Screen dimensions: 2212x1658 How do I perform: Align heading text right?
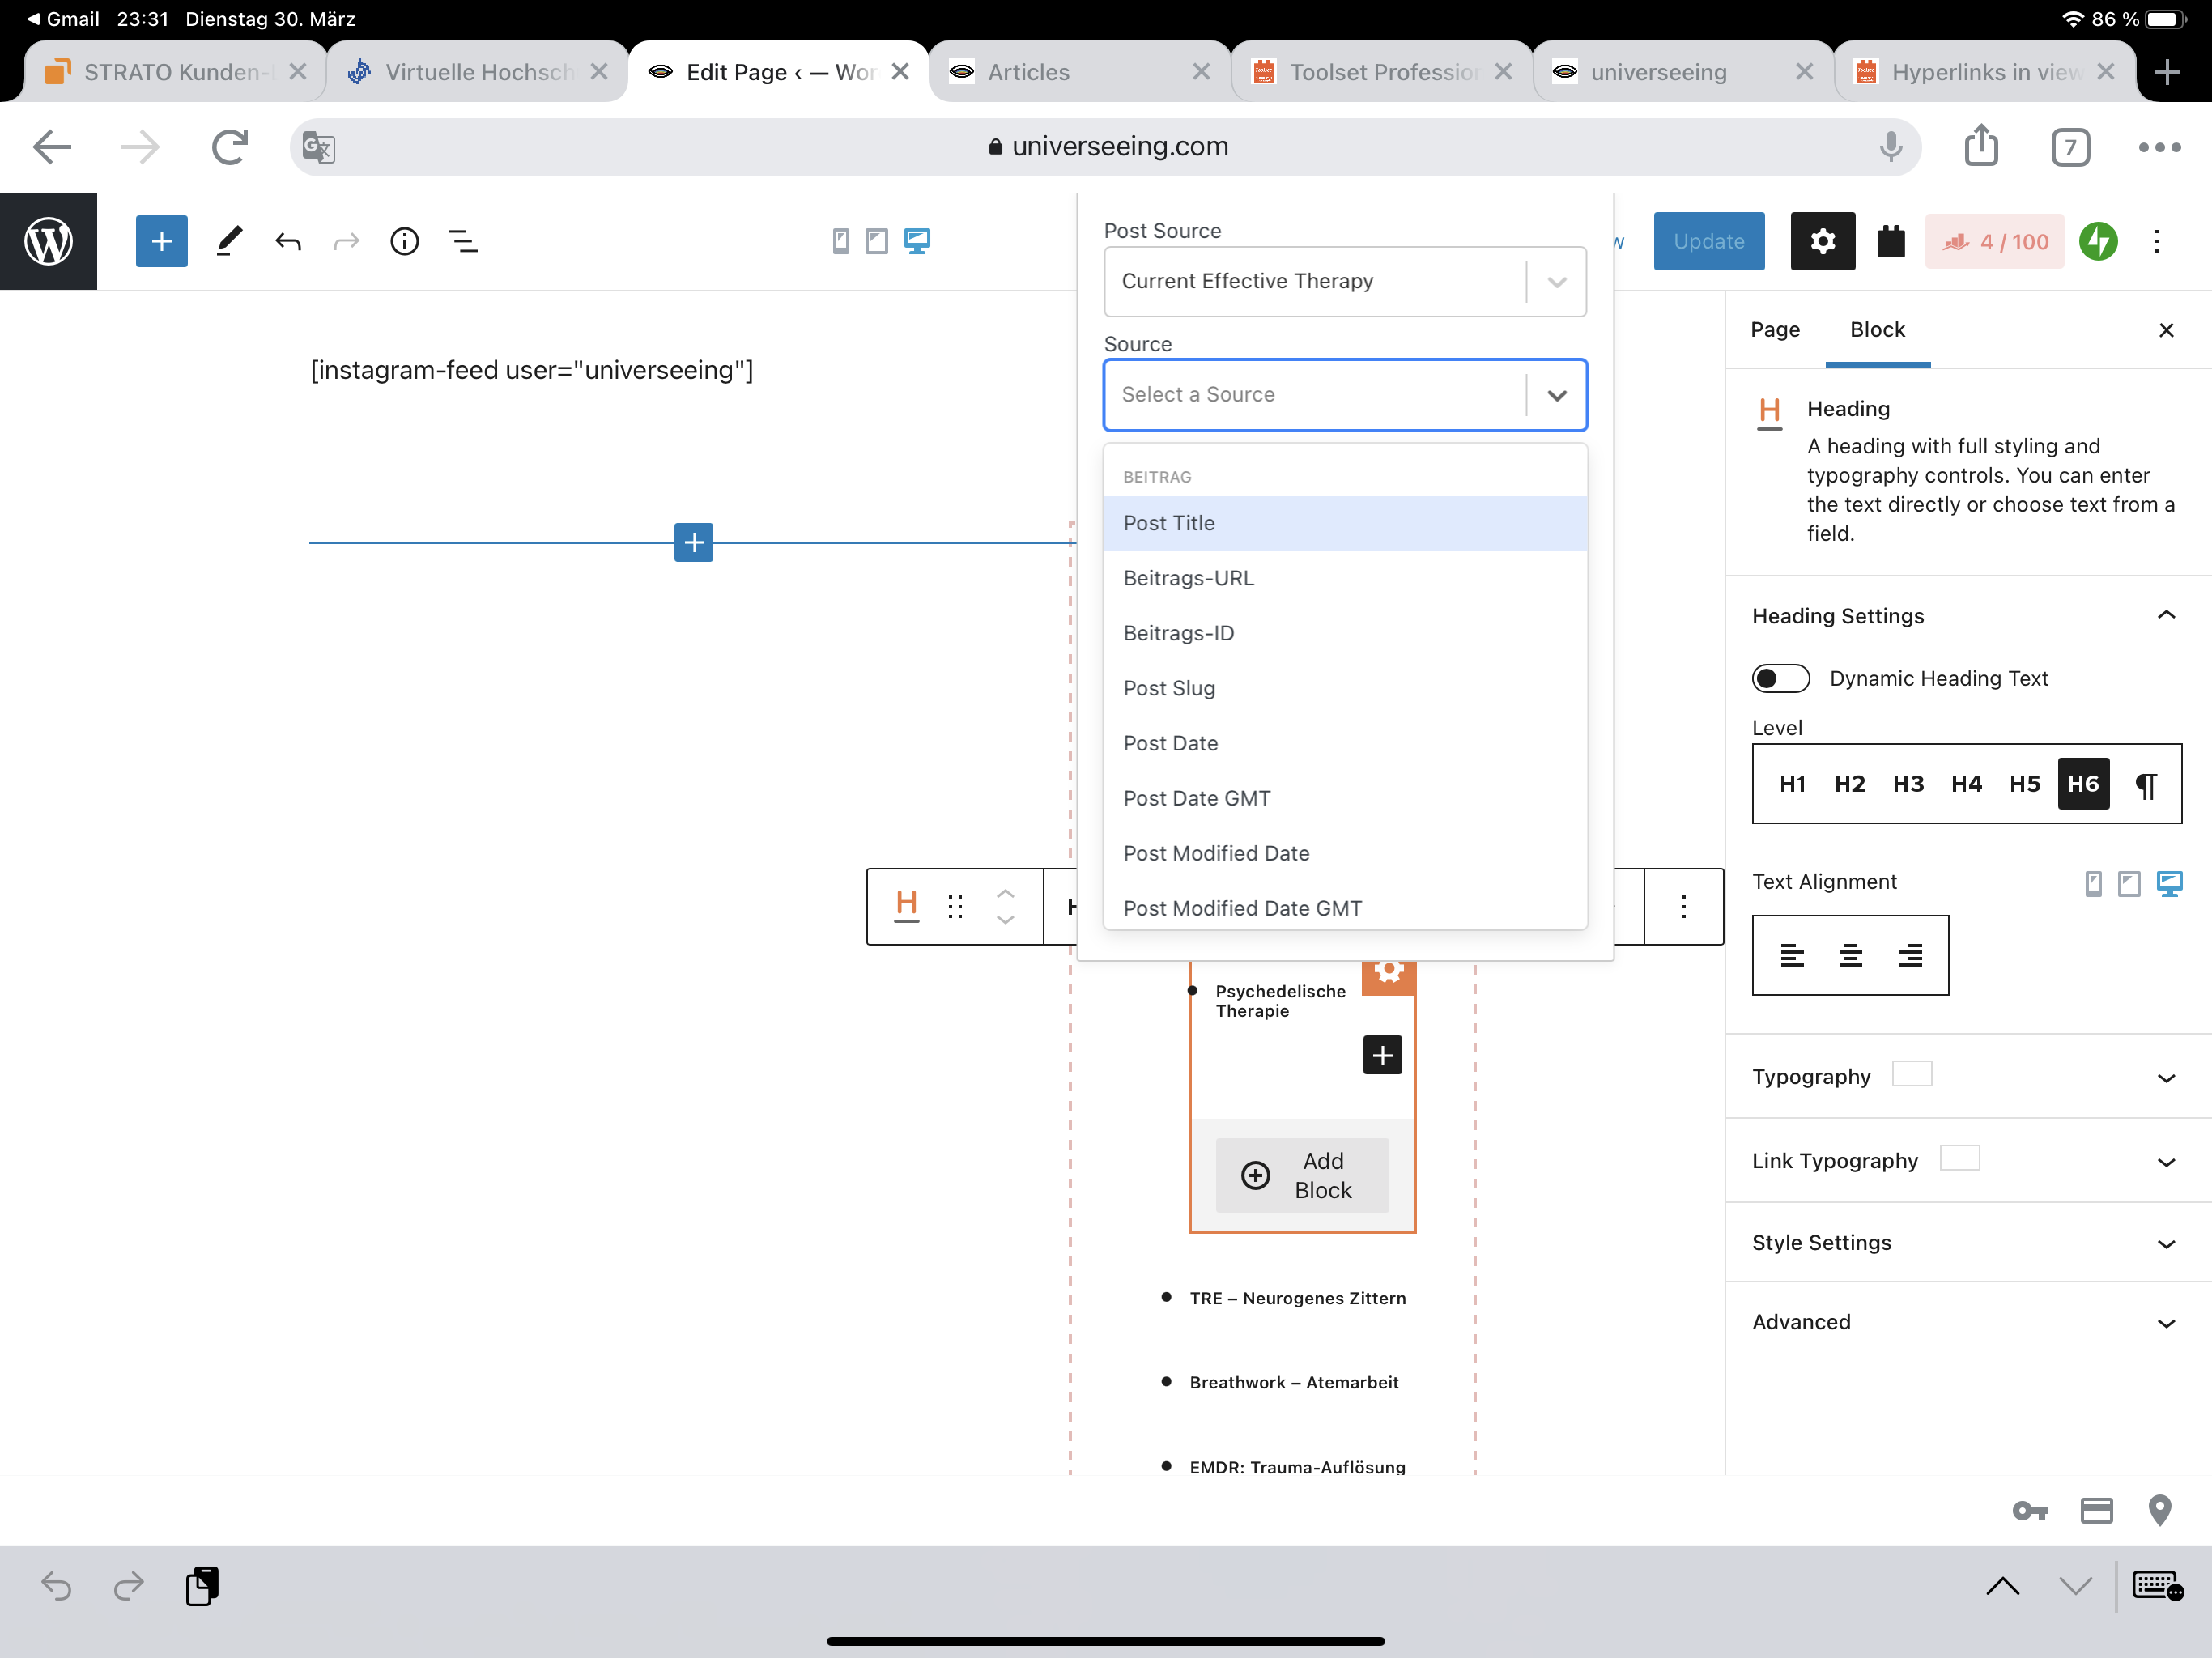pos(1910,955)
